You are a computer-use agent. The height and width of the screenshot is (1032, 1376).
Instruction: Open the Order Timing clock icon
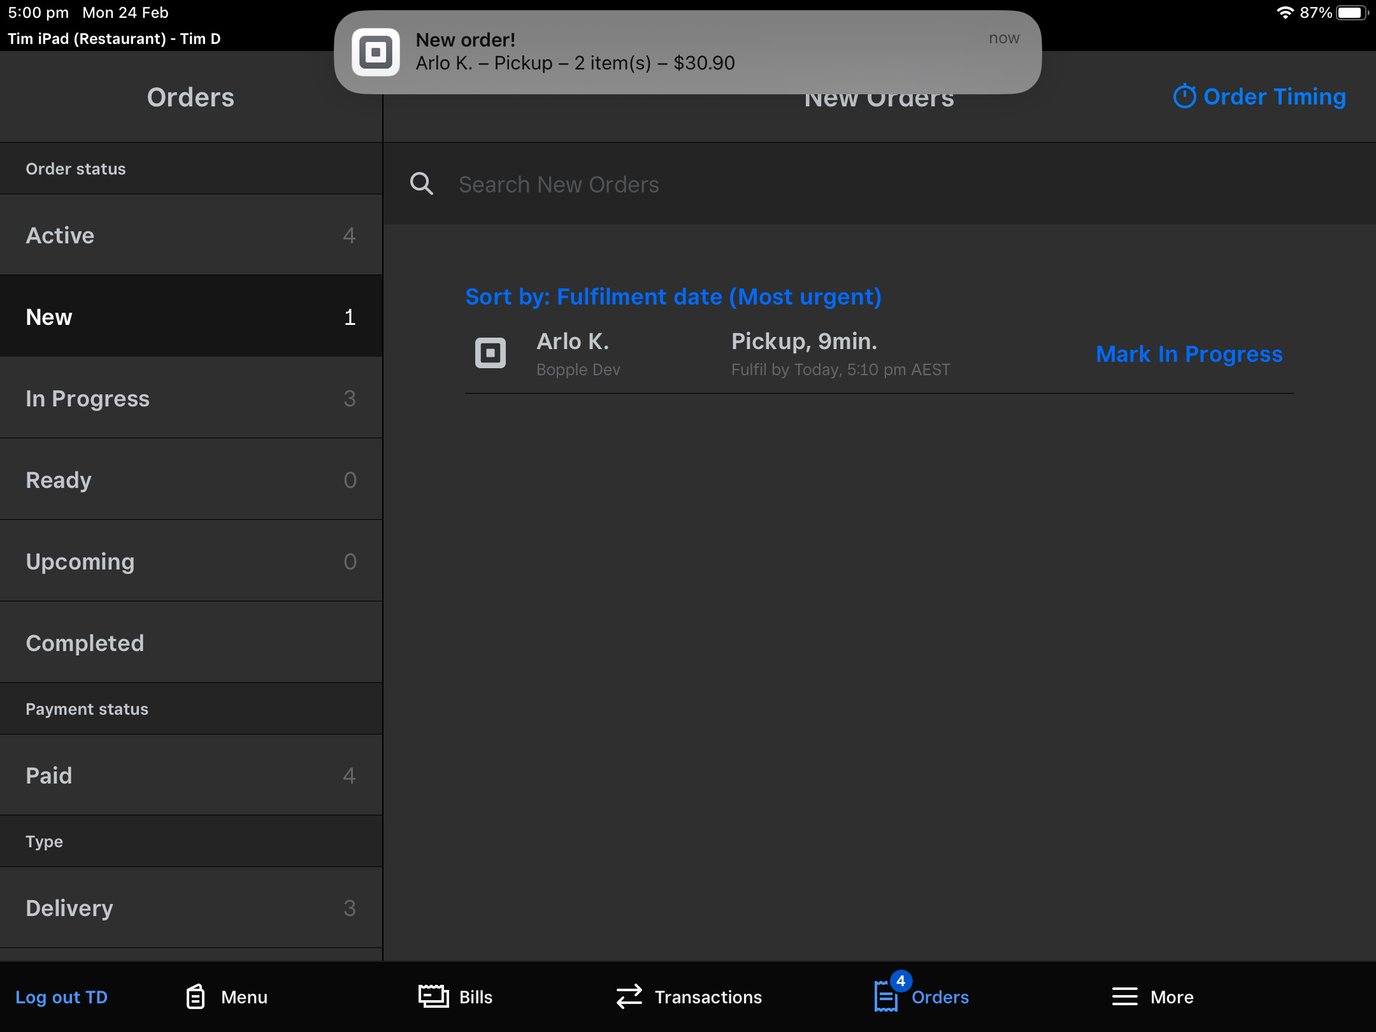point(1185,96)
